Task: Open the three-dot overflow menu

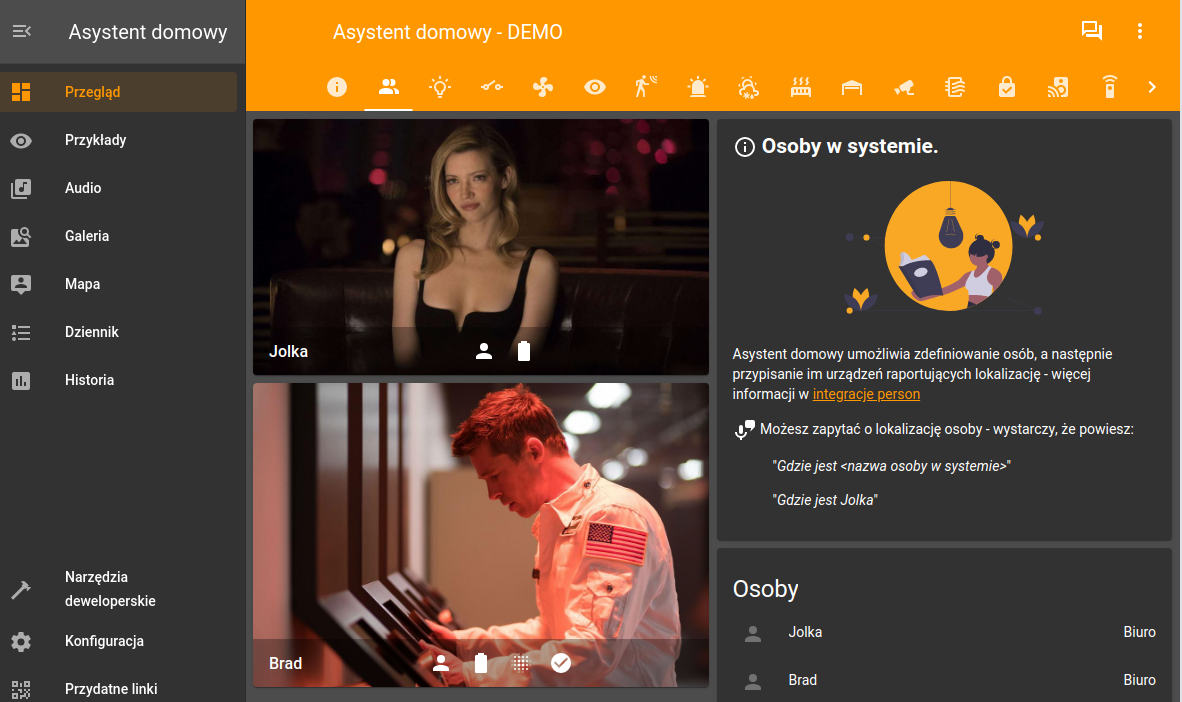Action: click(1140, 31)
